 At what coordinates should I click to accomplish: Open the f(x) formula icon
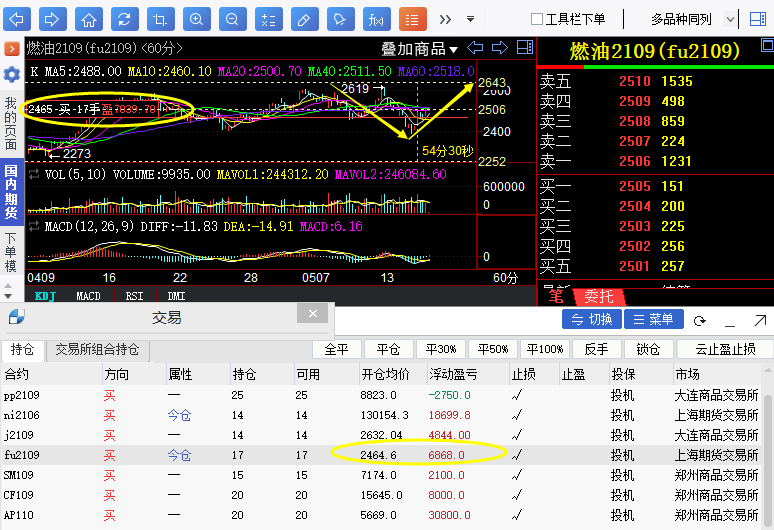(377, 20)
